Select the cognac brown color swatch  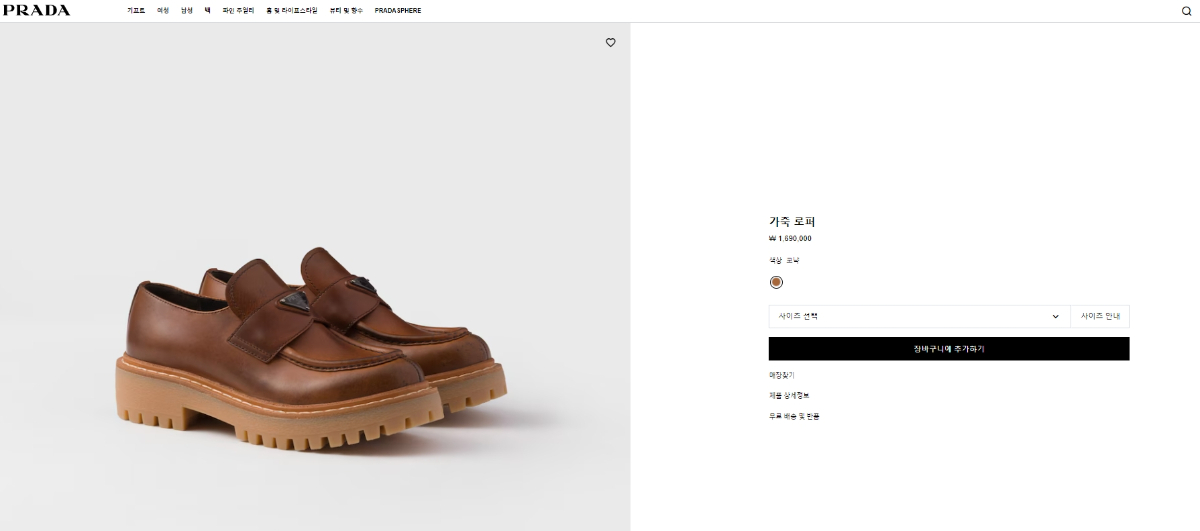click(776, 282)
